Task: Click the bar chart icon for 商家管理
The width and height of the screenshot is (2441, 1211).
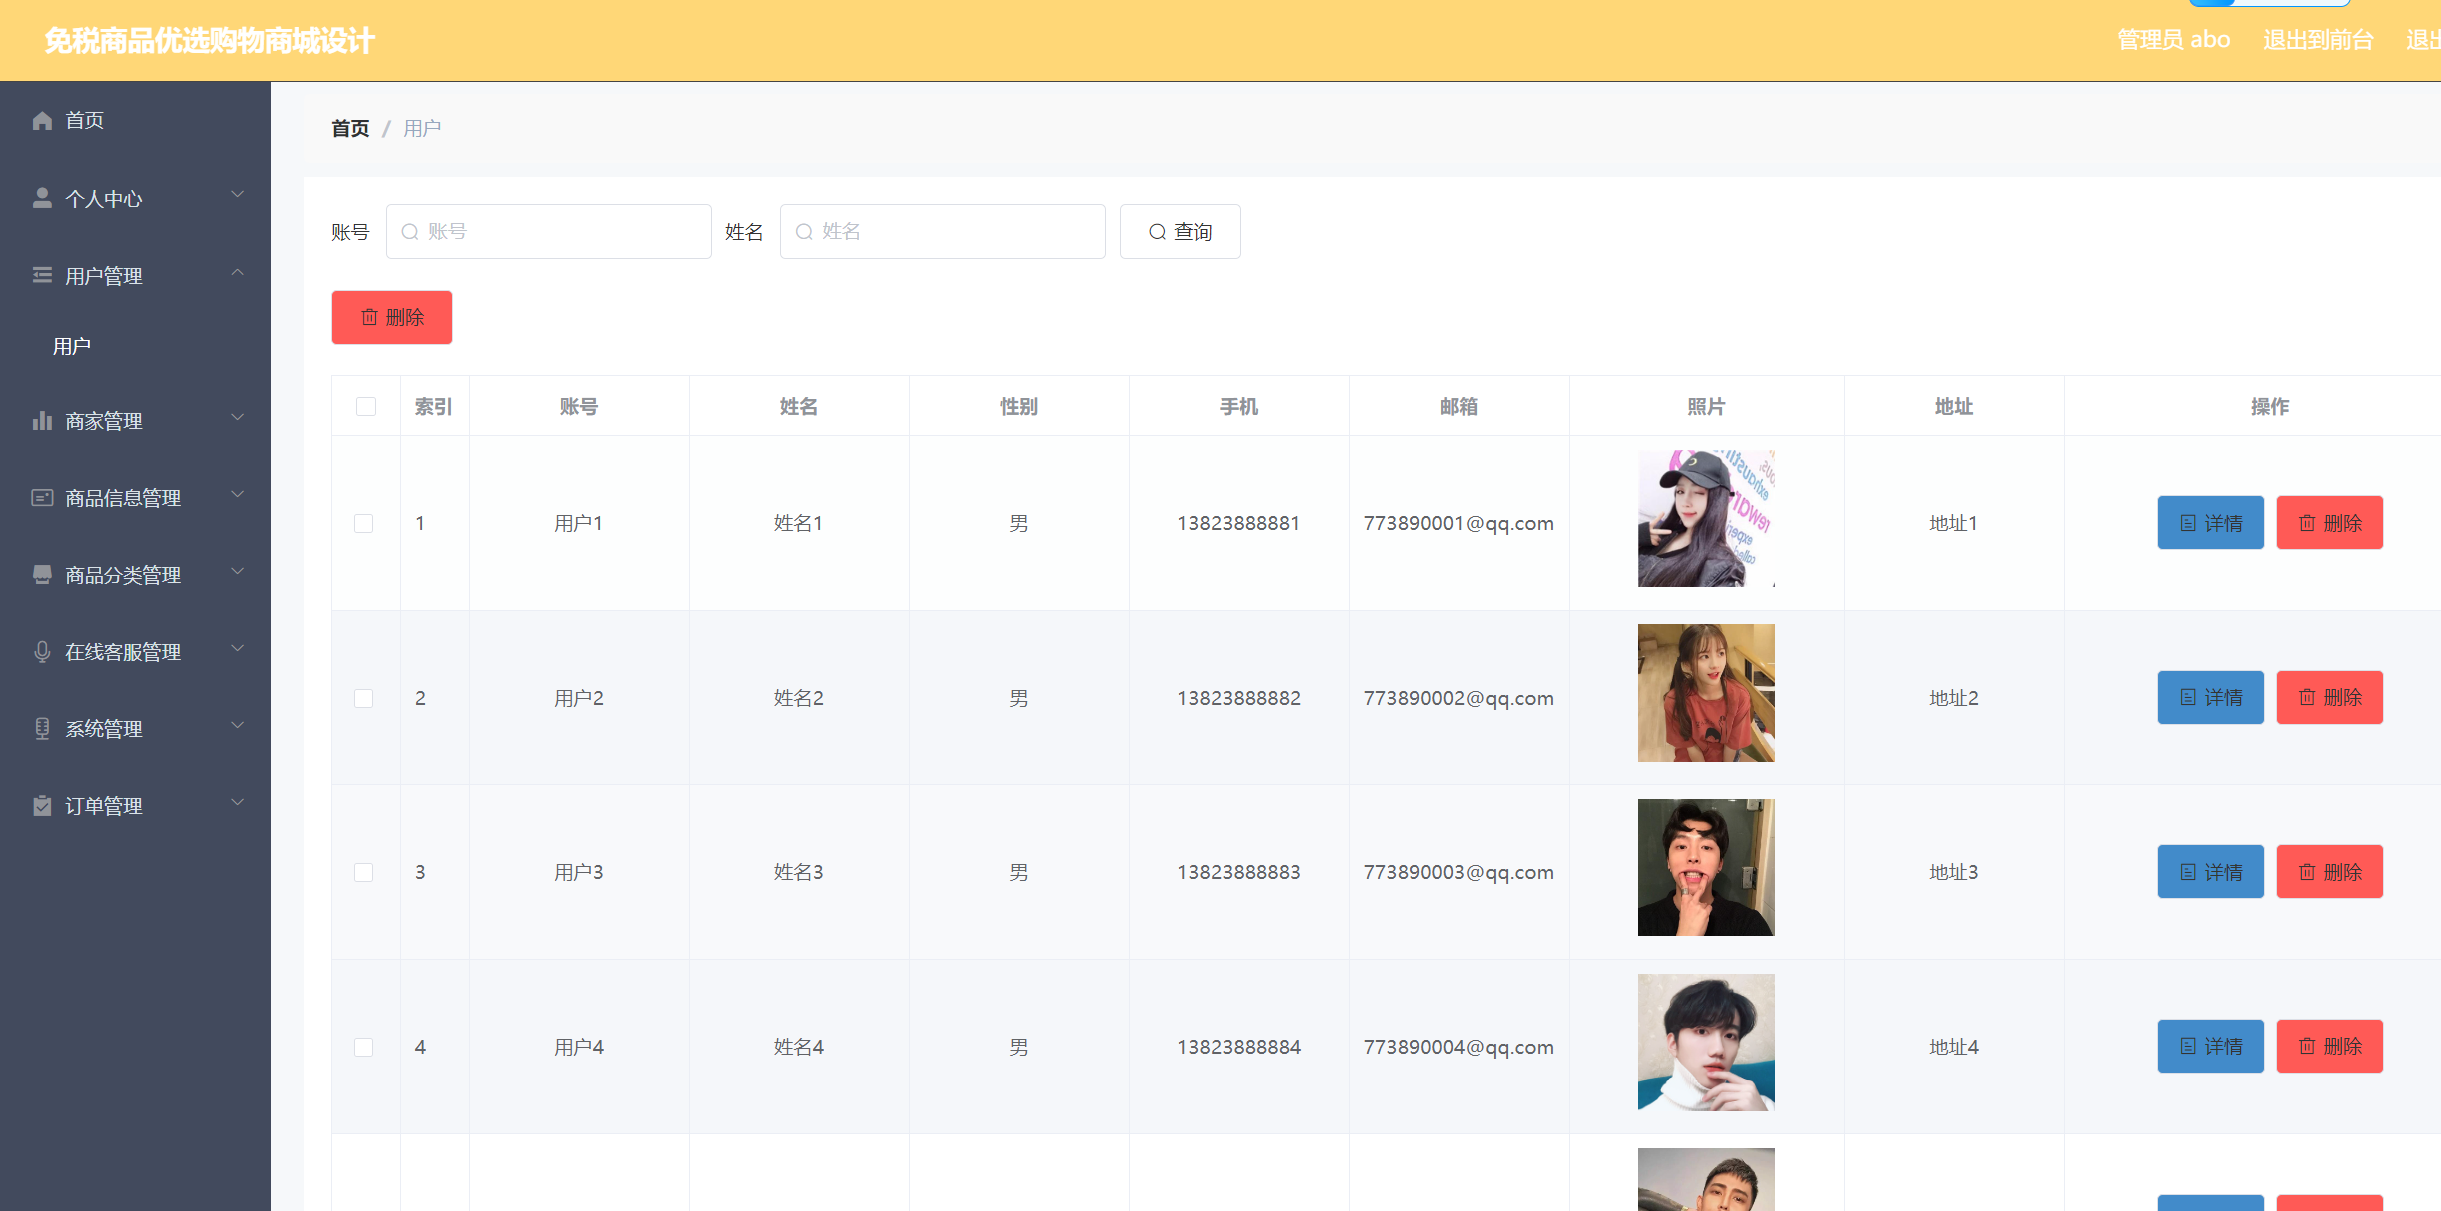Action: 42,421
